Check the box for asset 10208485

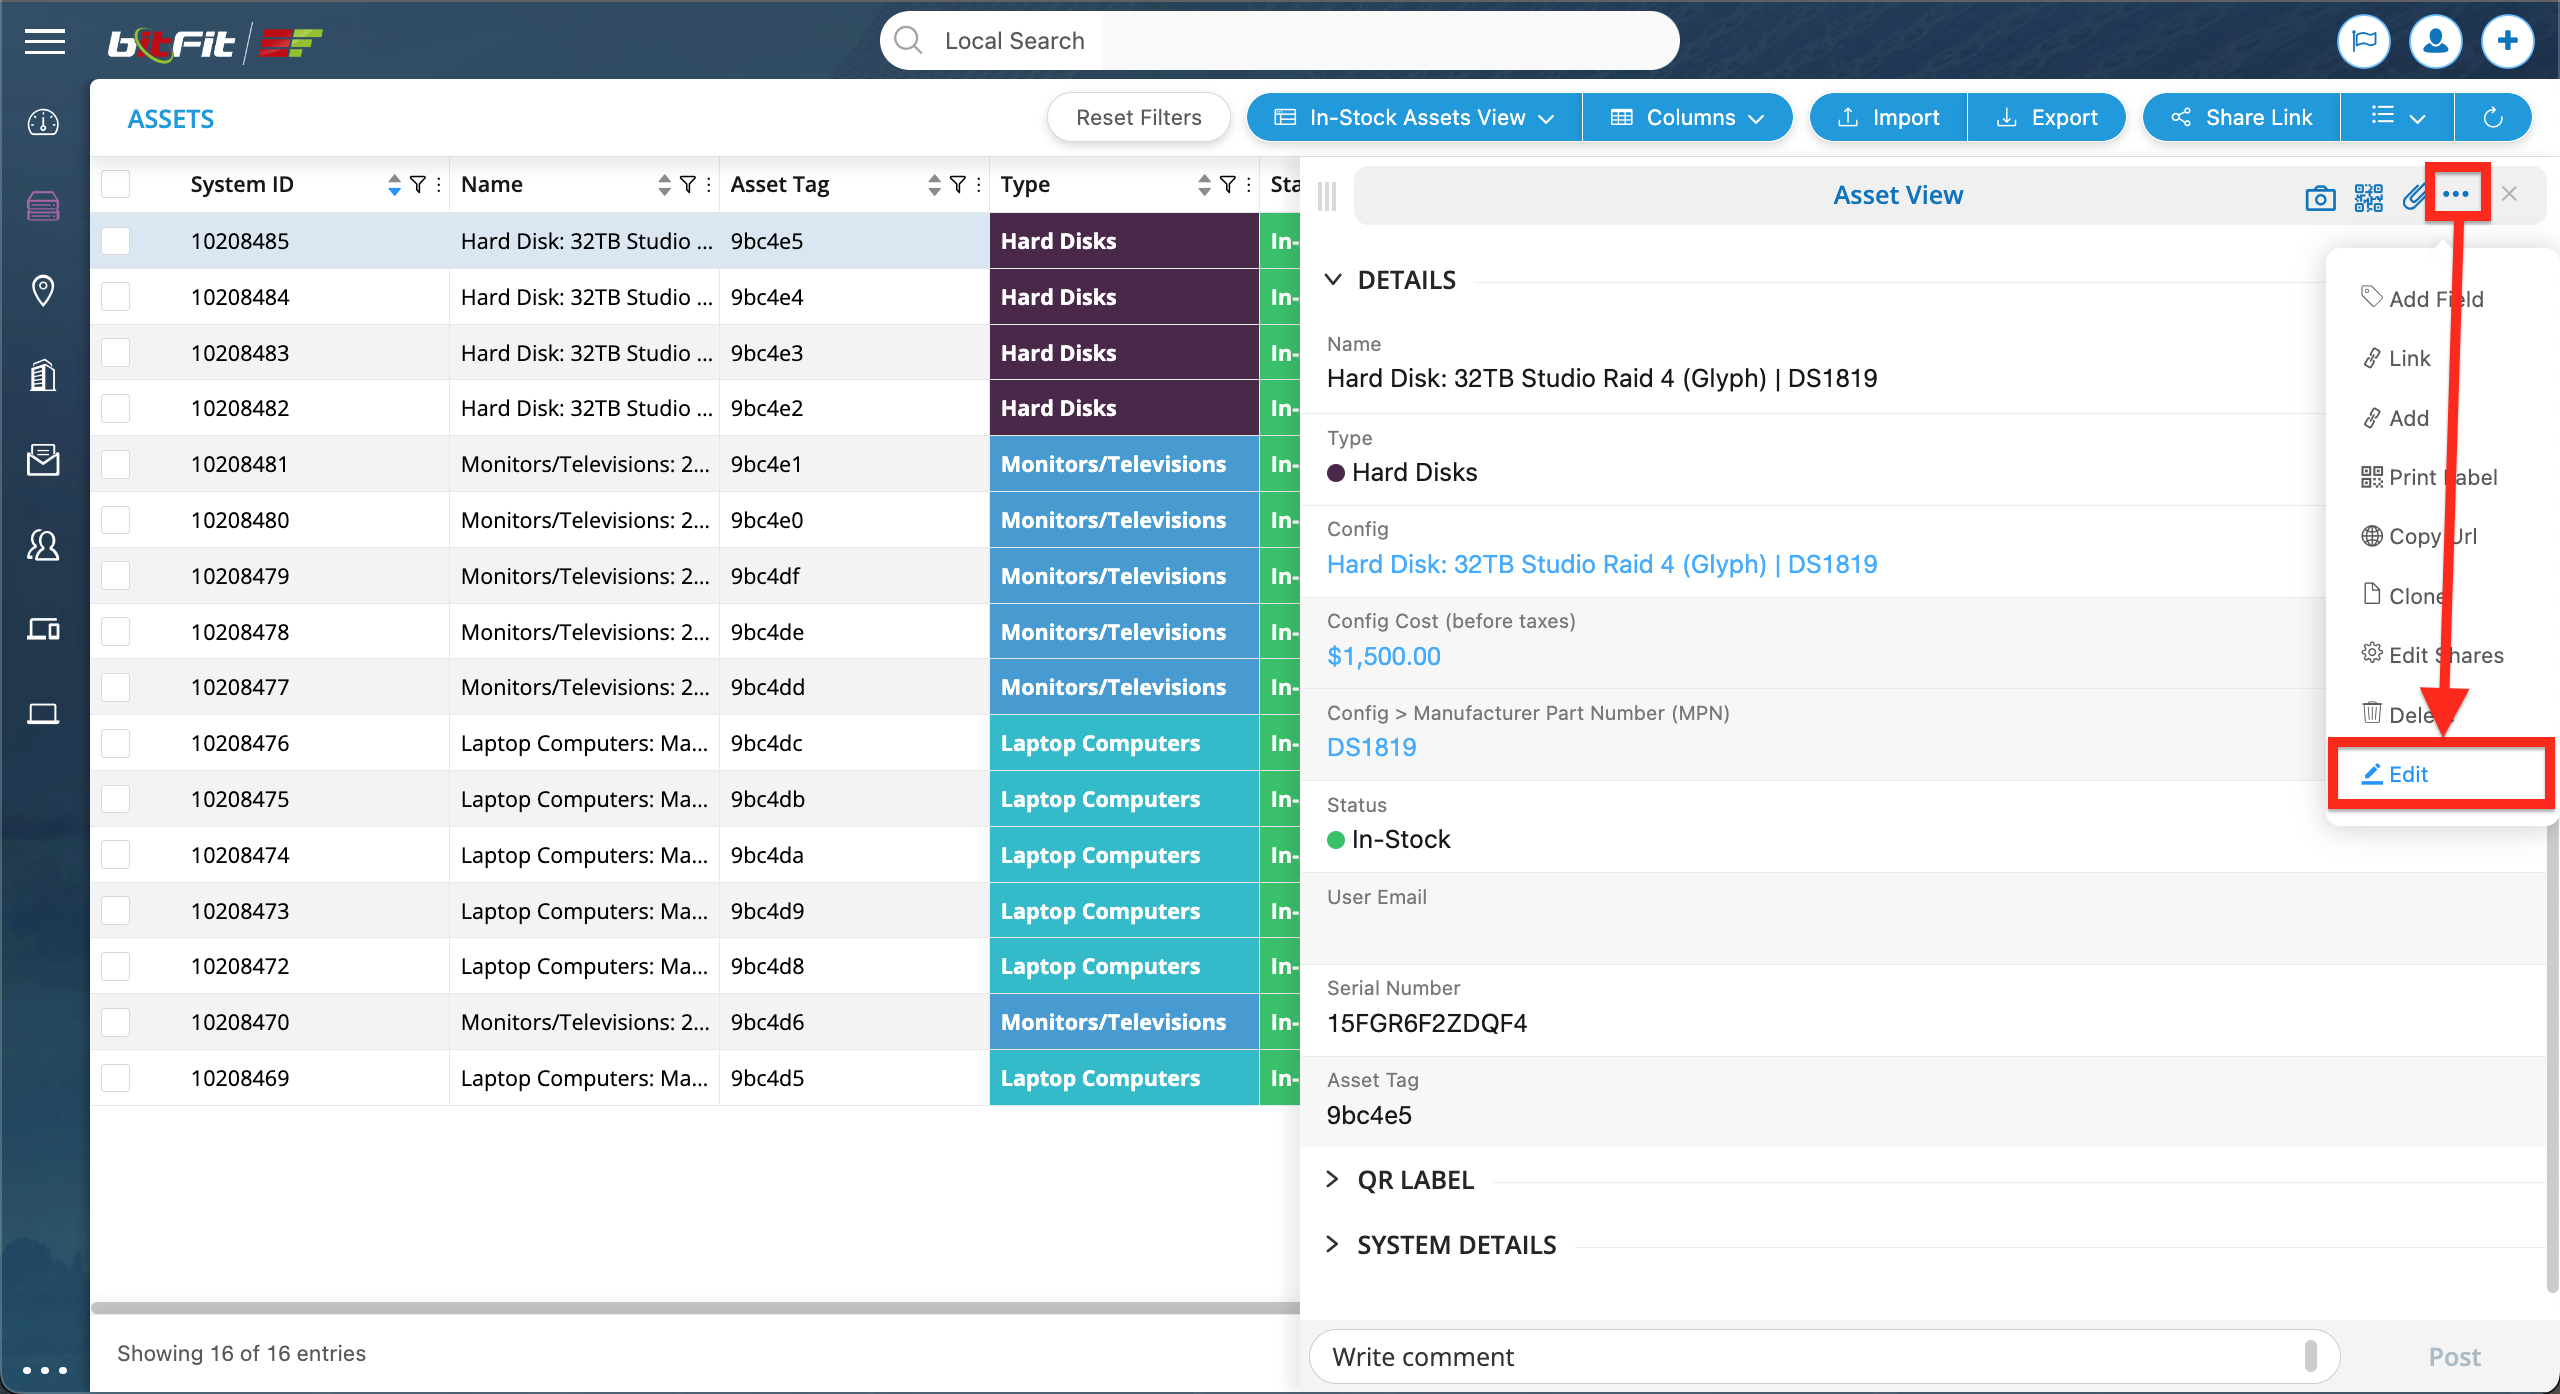[116, 241]
